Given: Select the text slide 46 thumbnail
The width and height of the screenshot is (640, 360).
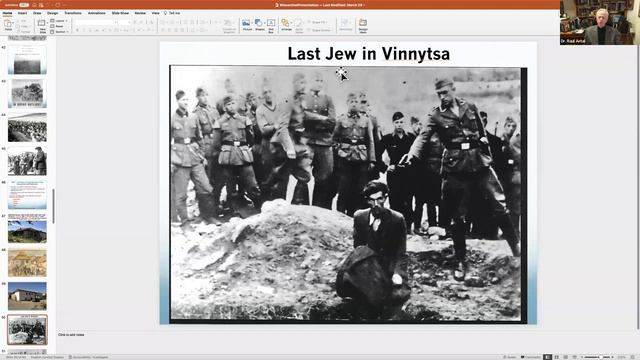Looking at the screenshot, I should point(27,195).
